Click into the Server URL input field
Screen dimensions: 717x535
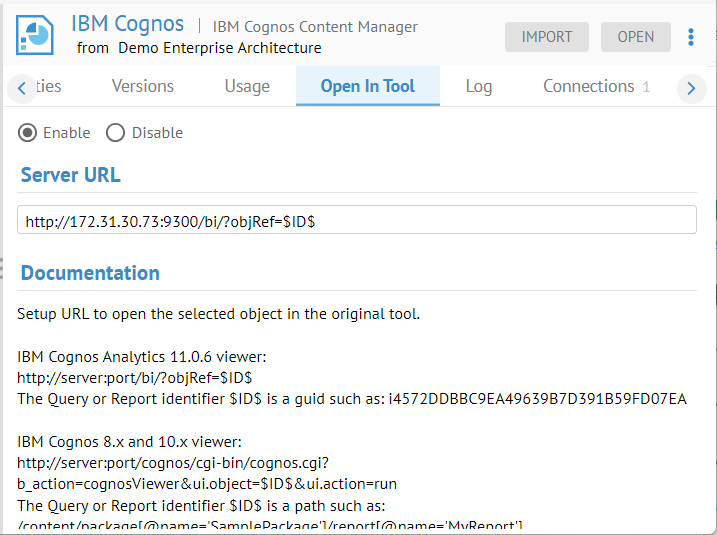[357, 221]
